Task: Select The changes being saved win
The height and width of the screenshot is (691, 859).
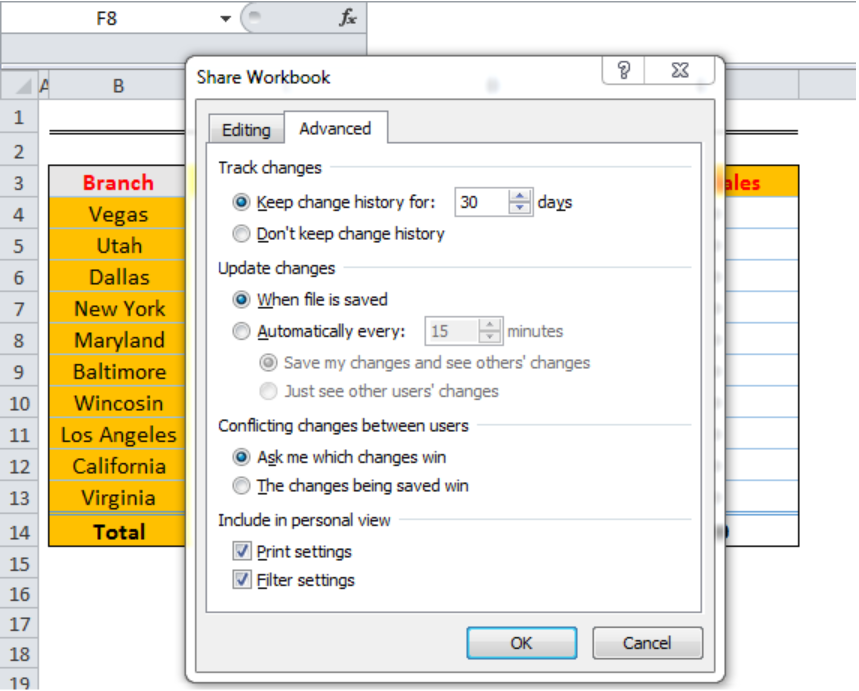Action: pos(241,486)
